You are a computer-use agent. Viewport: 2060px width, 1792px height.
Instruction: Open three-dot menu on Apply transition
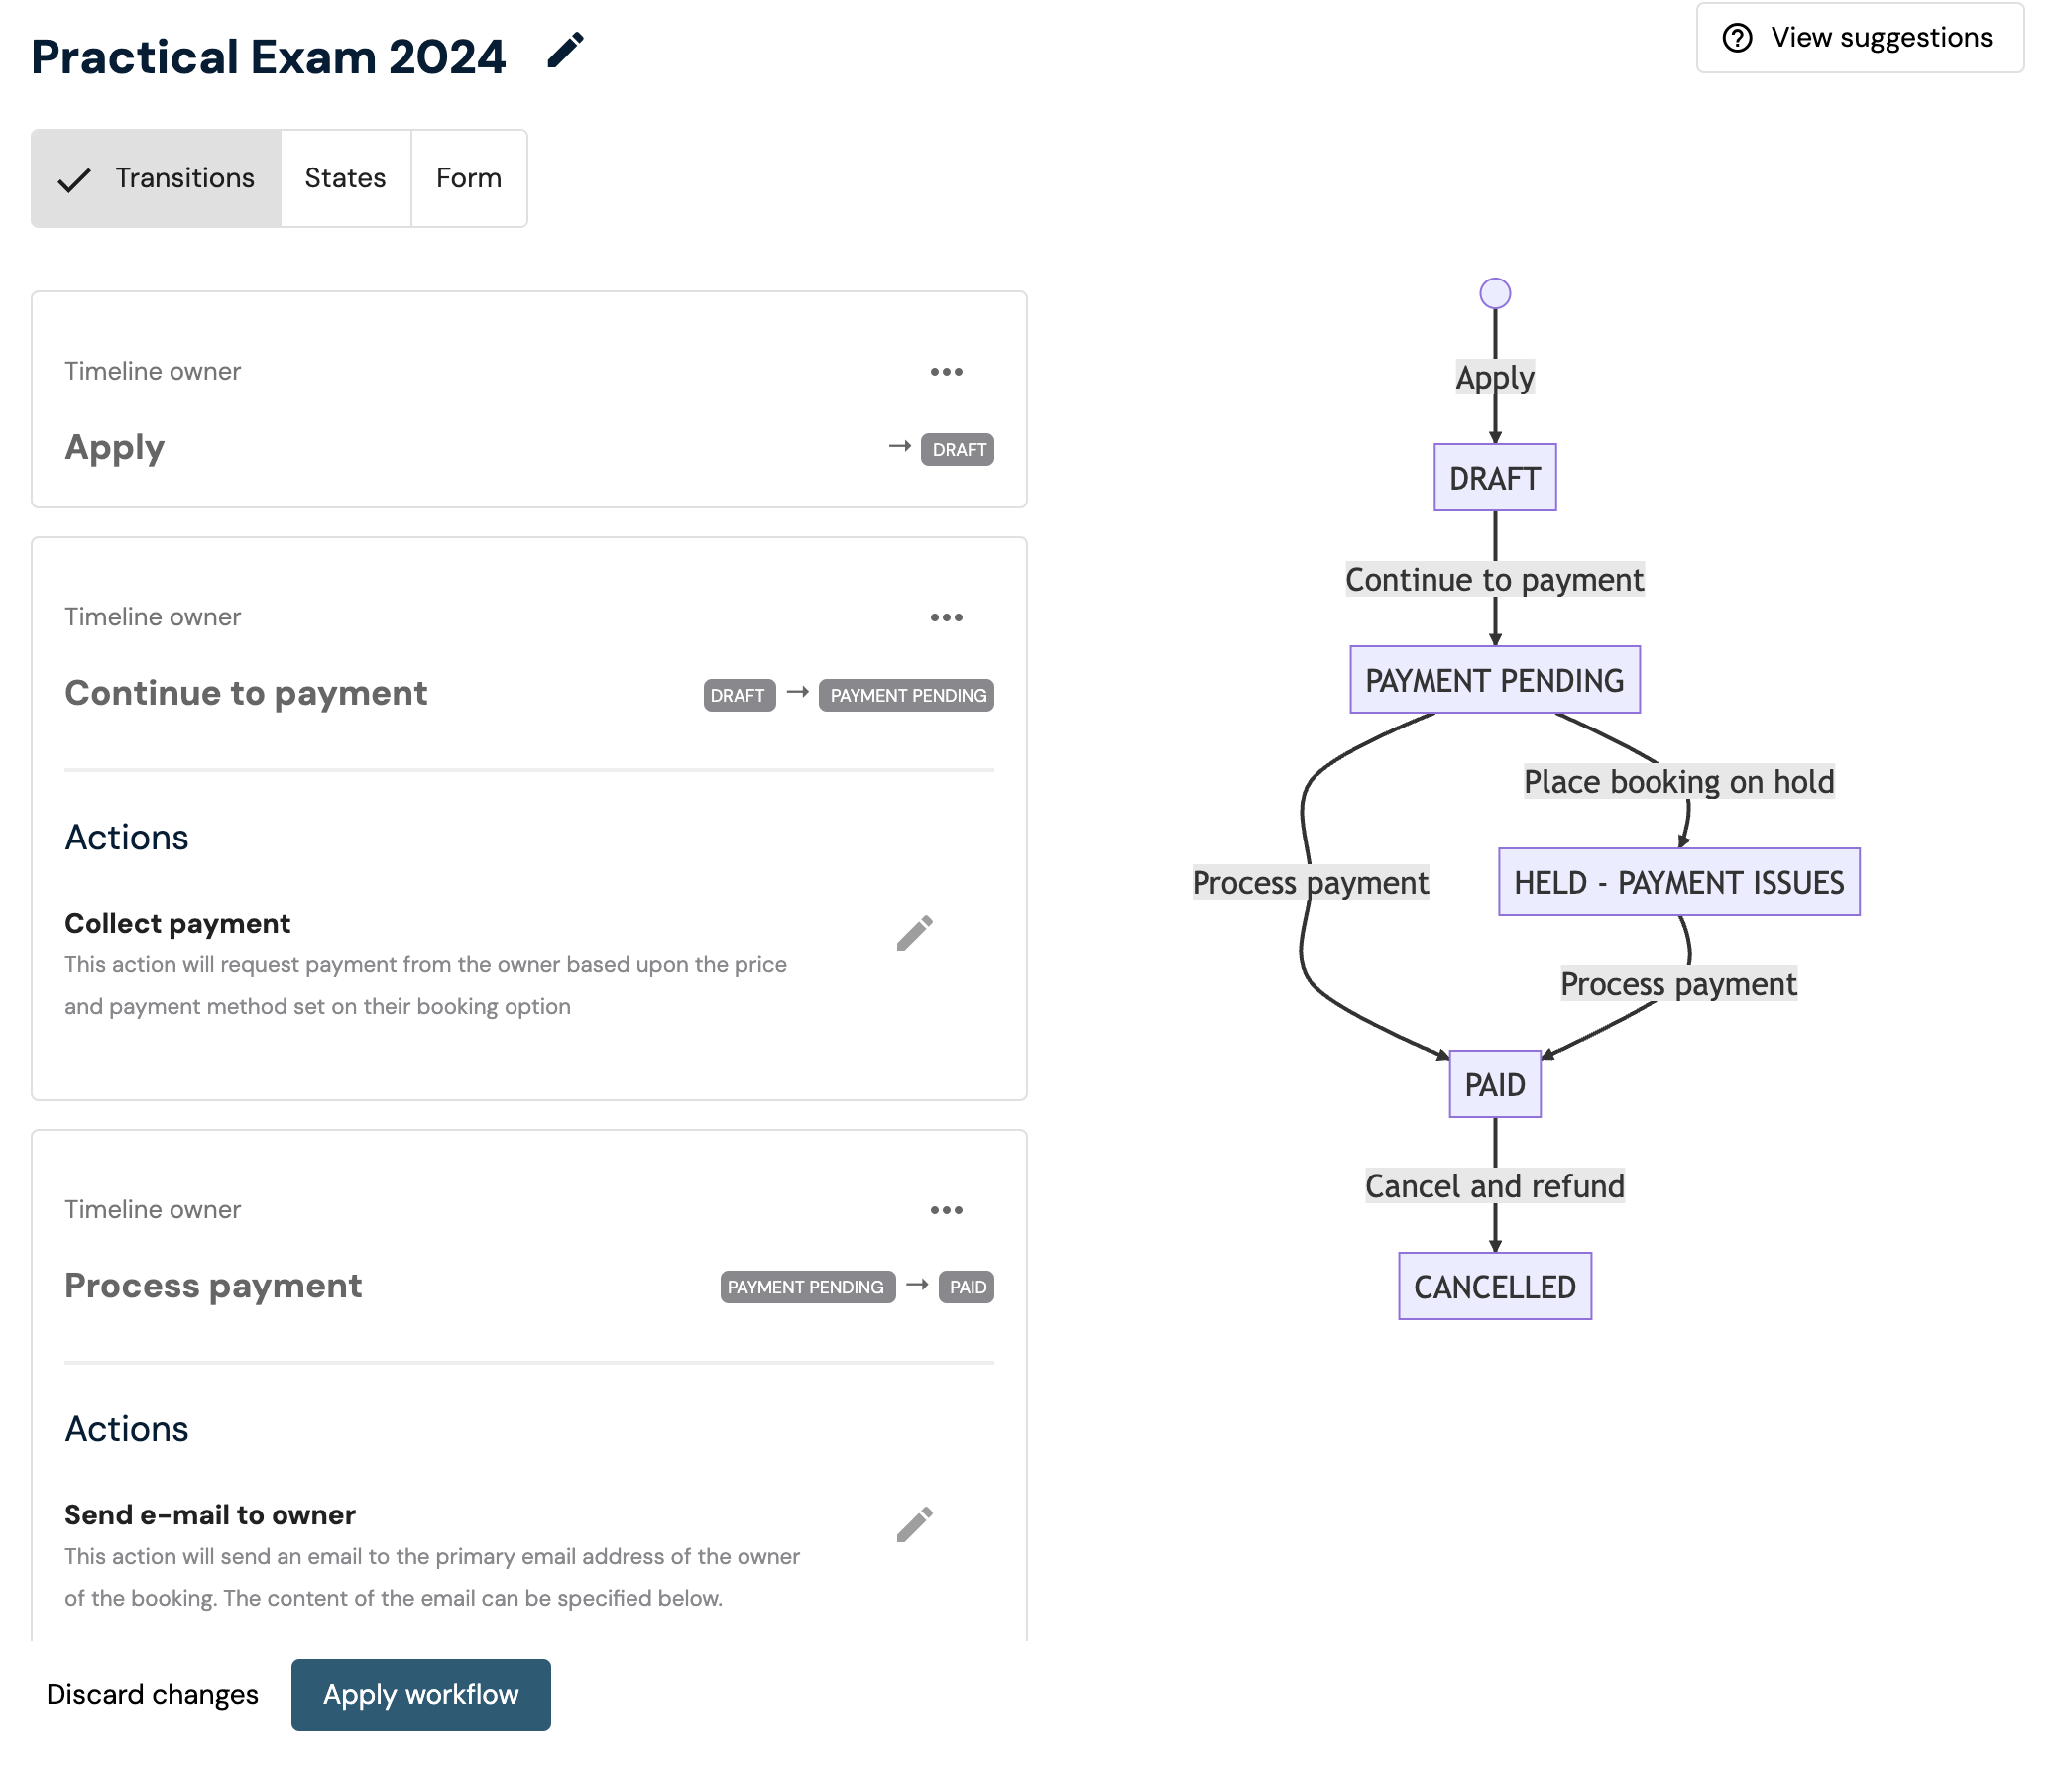pos(946,372)
